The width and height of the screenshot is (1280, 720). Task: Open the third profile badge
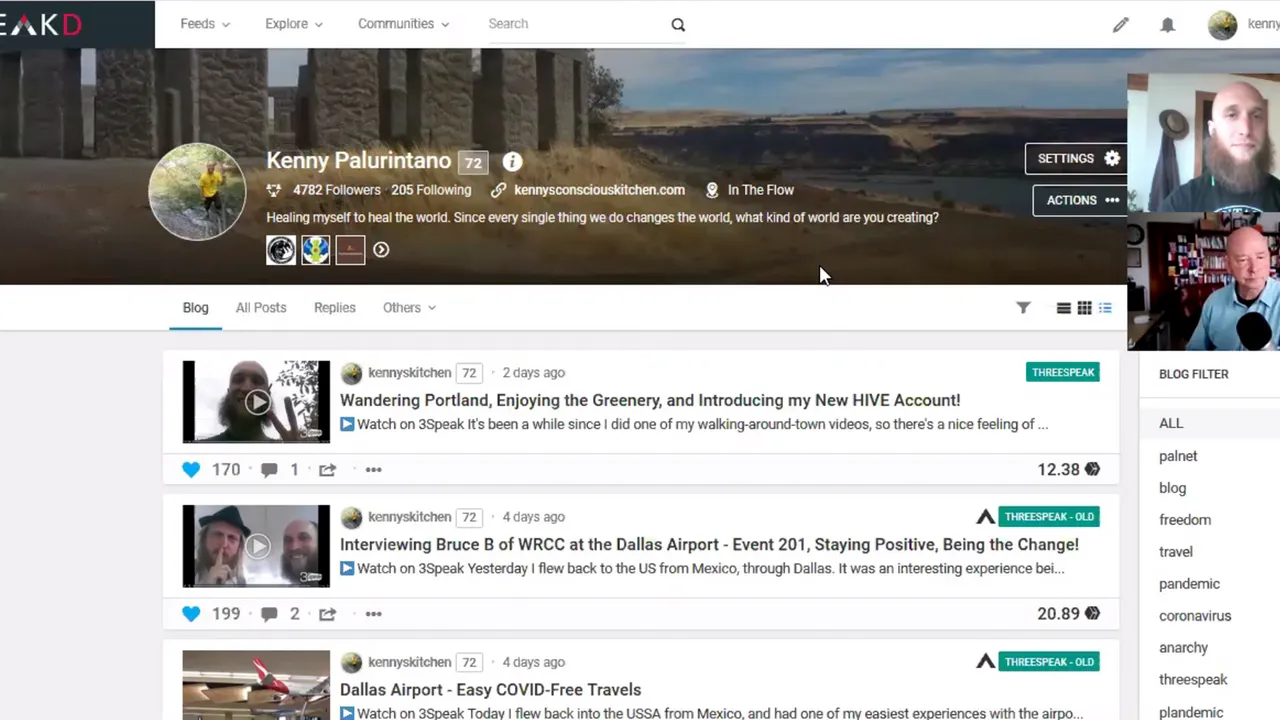click(350, 250)
